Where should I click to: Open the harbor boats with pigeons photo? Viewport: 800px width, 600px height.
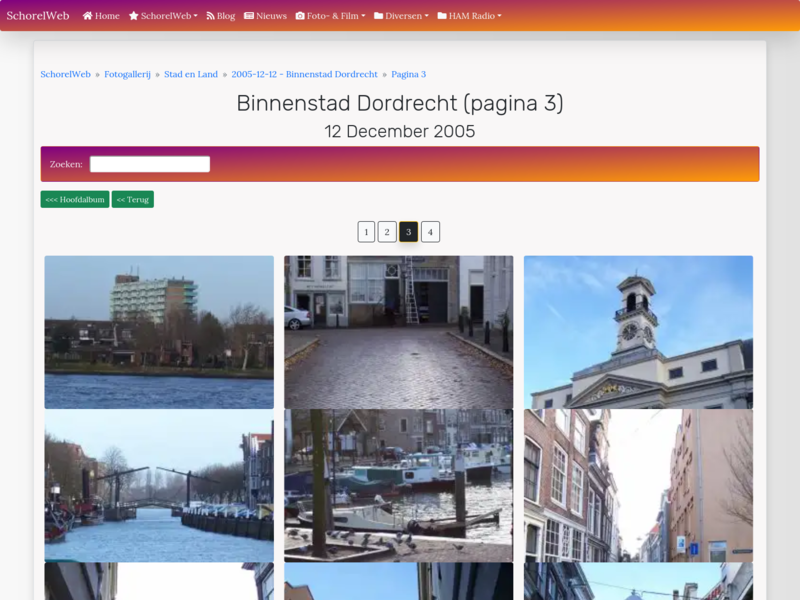(x=398, y=485)
